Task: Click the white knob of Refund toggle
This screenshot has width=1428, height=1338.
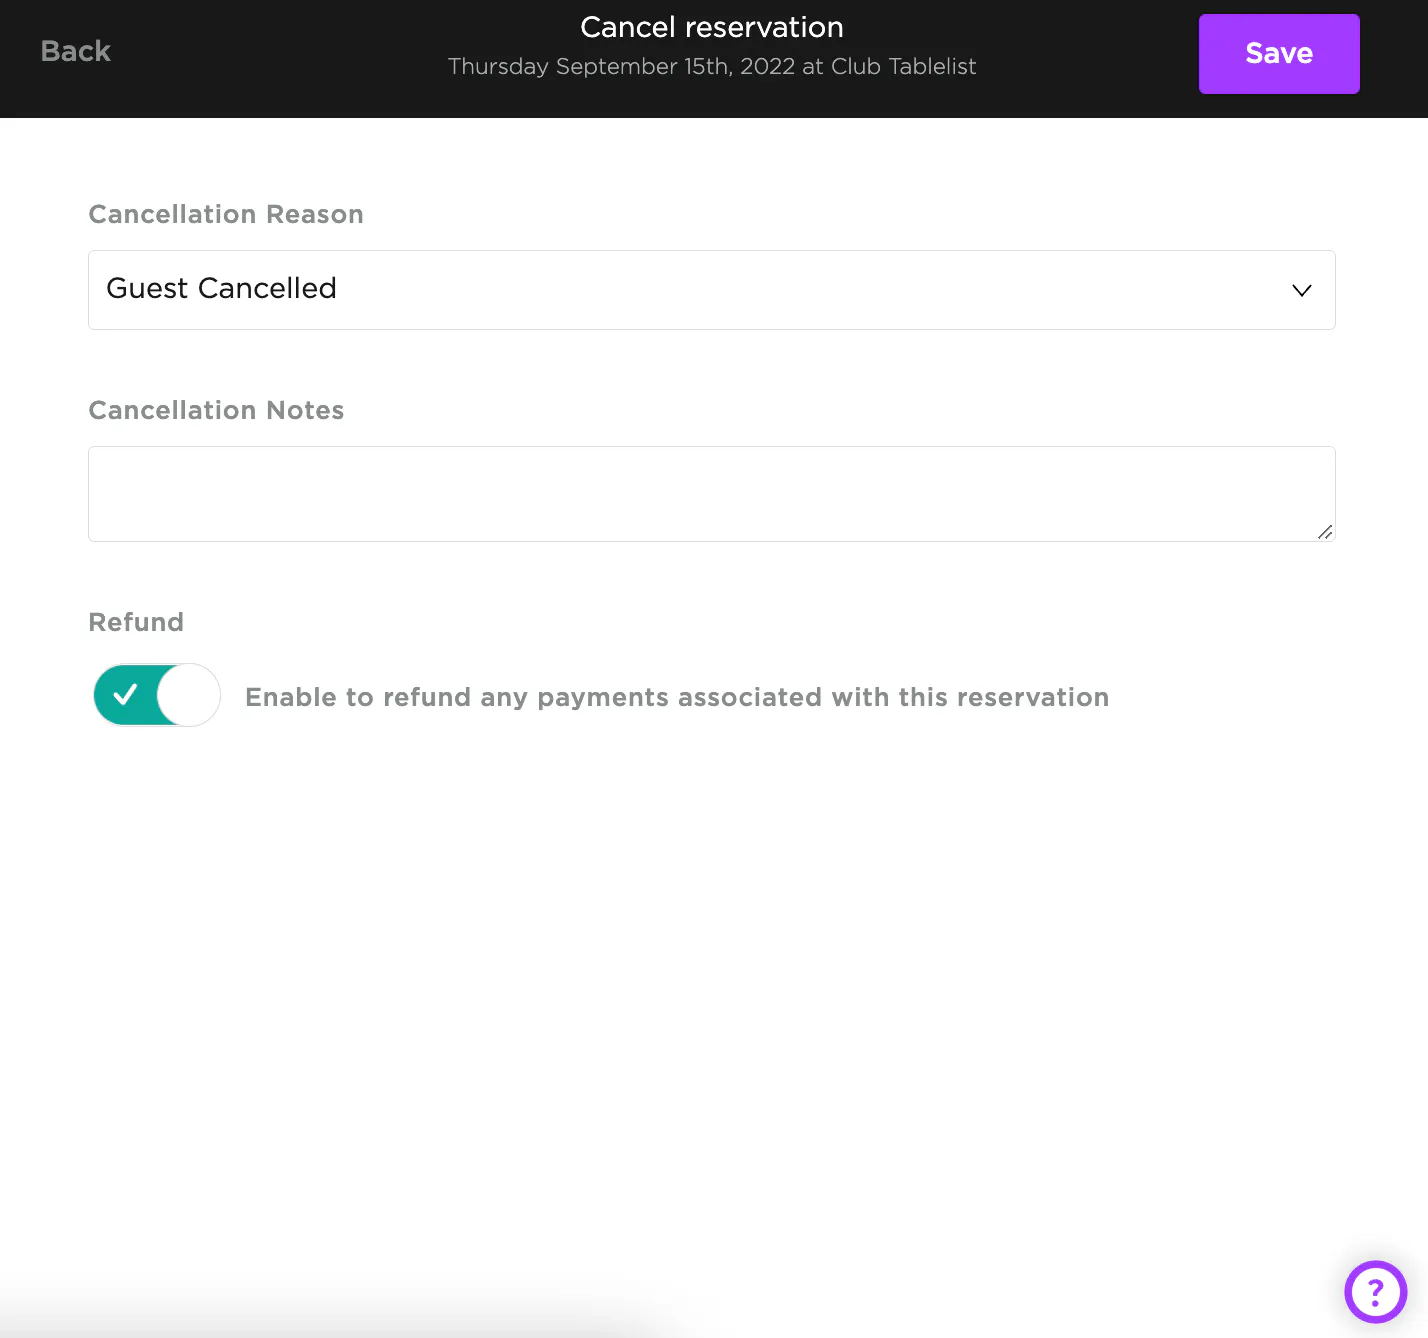Action: click(x=189, y=695)
